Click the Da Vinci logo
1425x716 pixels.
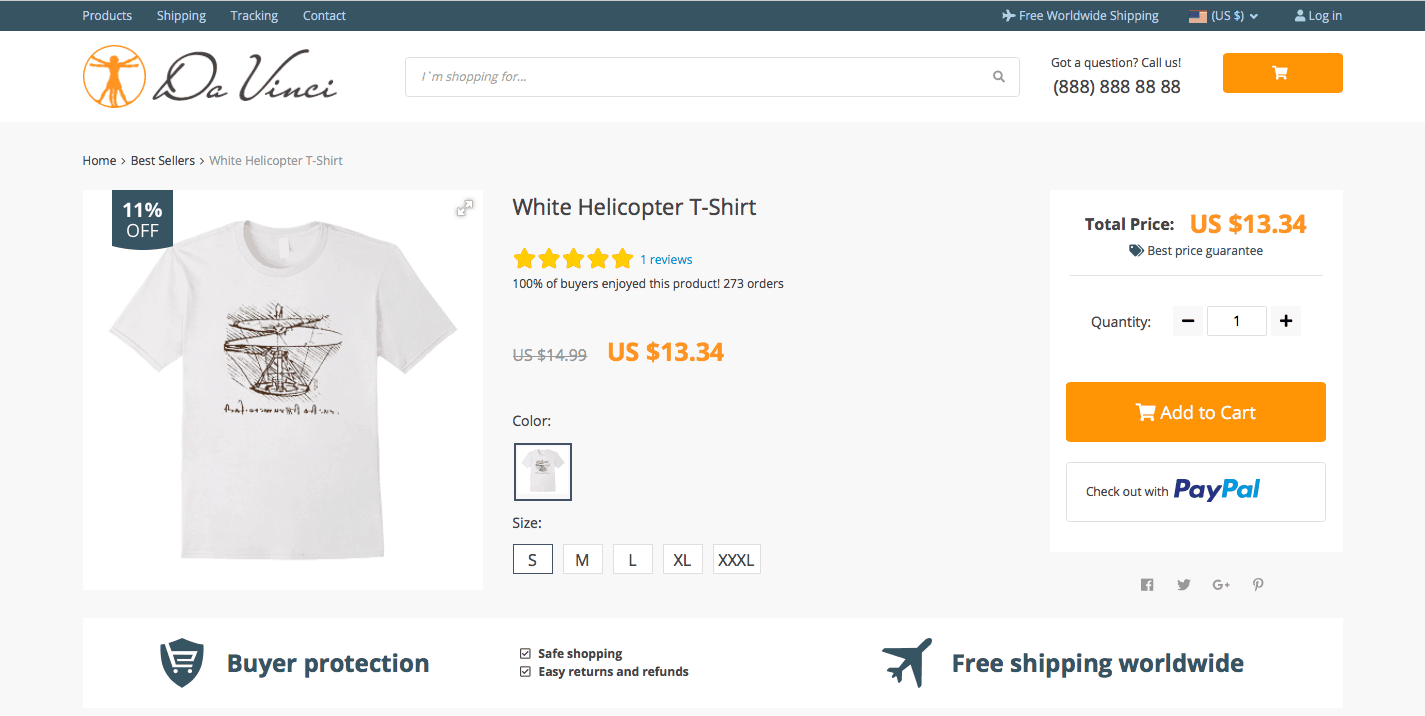[210, 77]
